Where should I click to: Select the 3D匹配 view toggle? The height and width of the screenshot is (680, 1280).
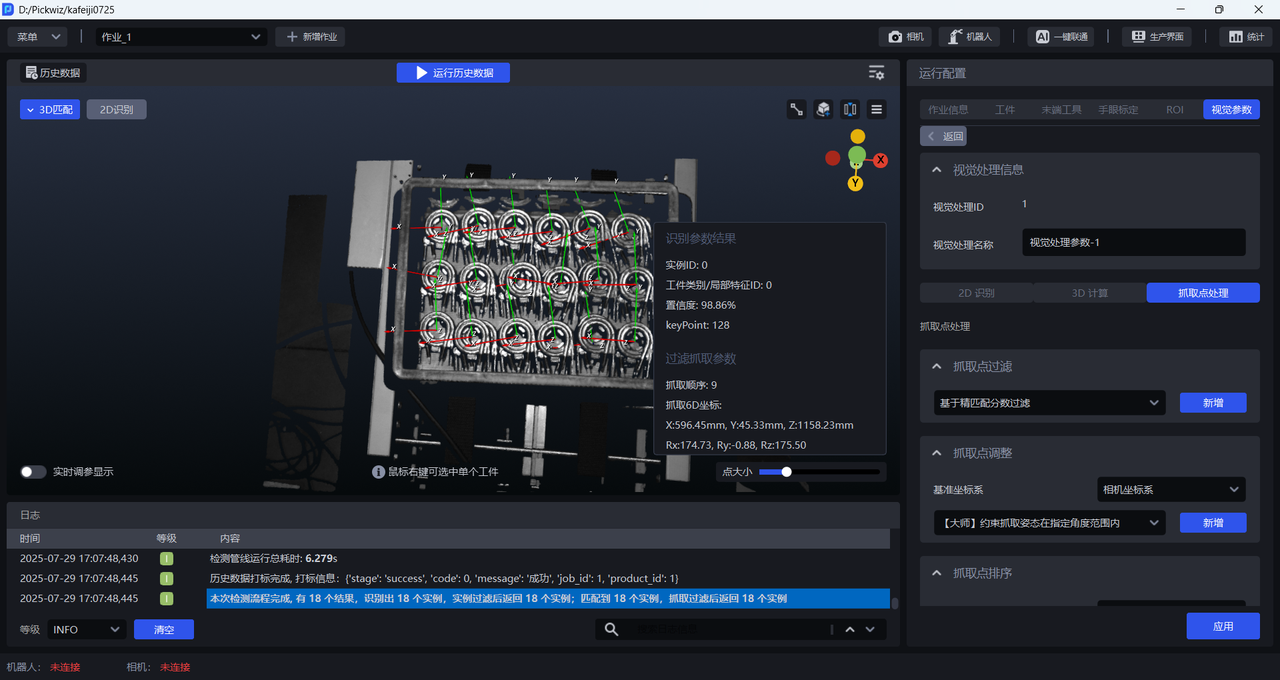(x=50, y=110)
